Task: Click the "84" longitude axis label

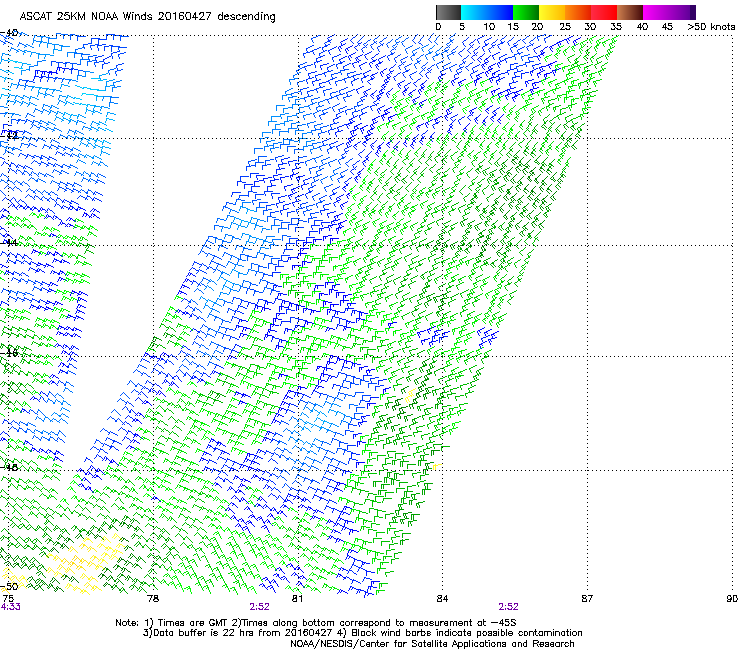Action: click(442, 599)
